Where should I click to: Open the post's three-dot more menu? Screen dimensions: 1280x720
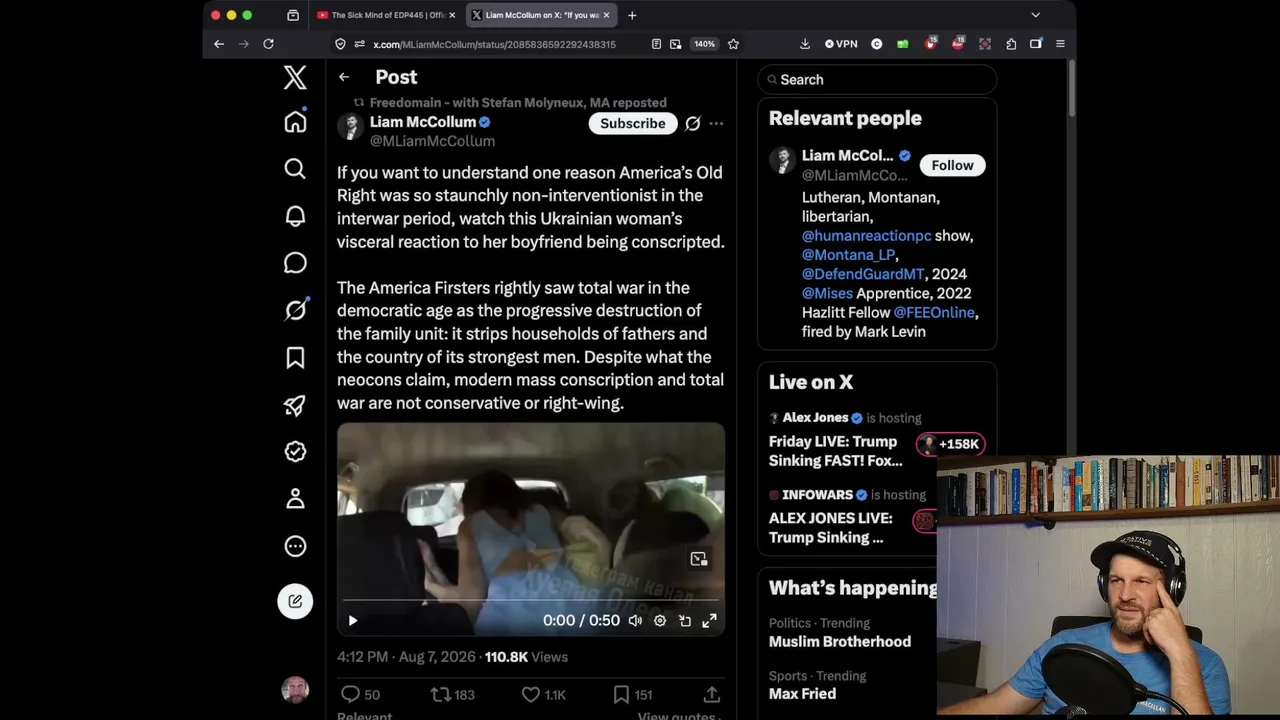pos(716,123)
